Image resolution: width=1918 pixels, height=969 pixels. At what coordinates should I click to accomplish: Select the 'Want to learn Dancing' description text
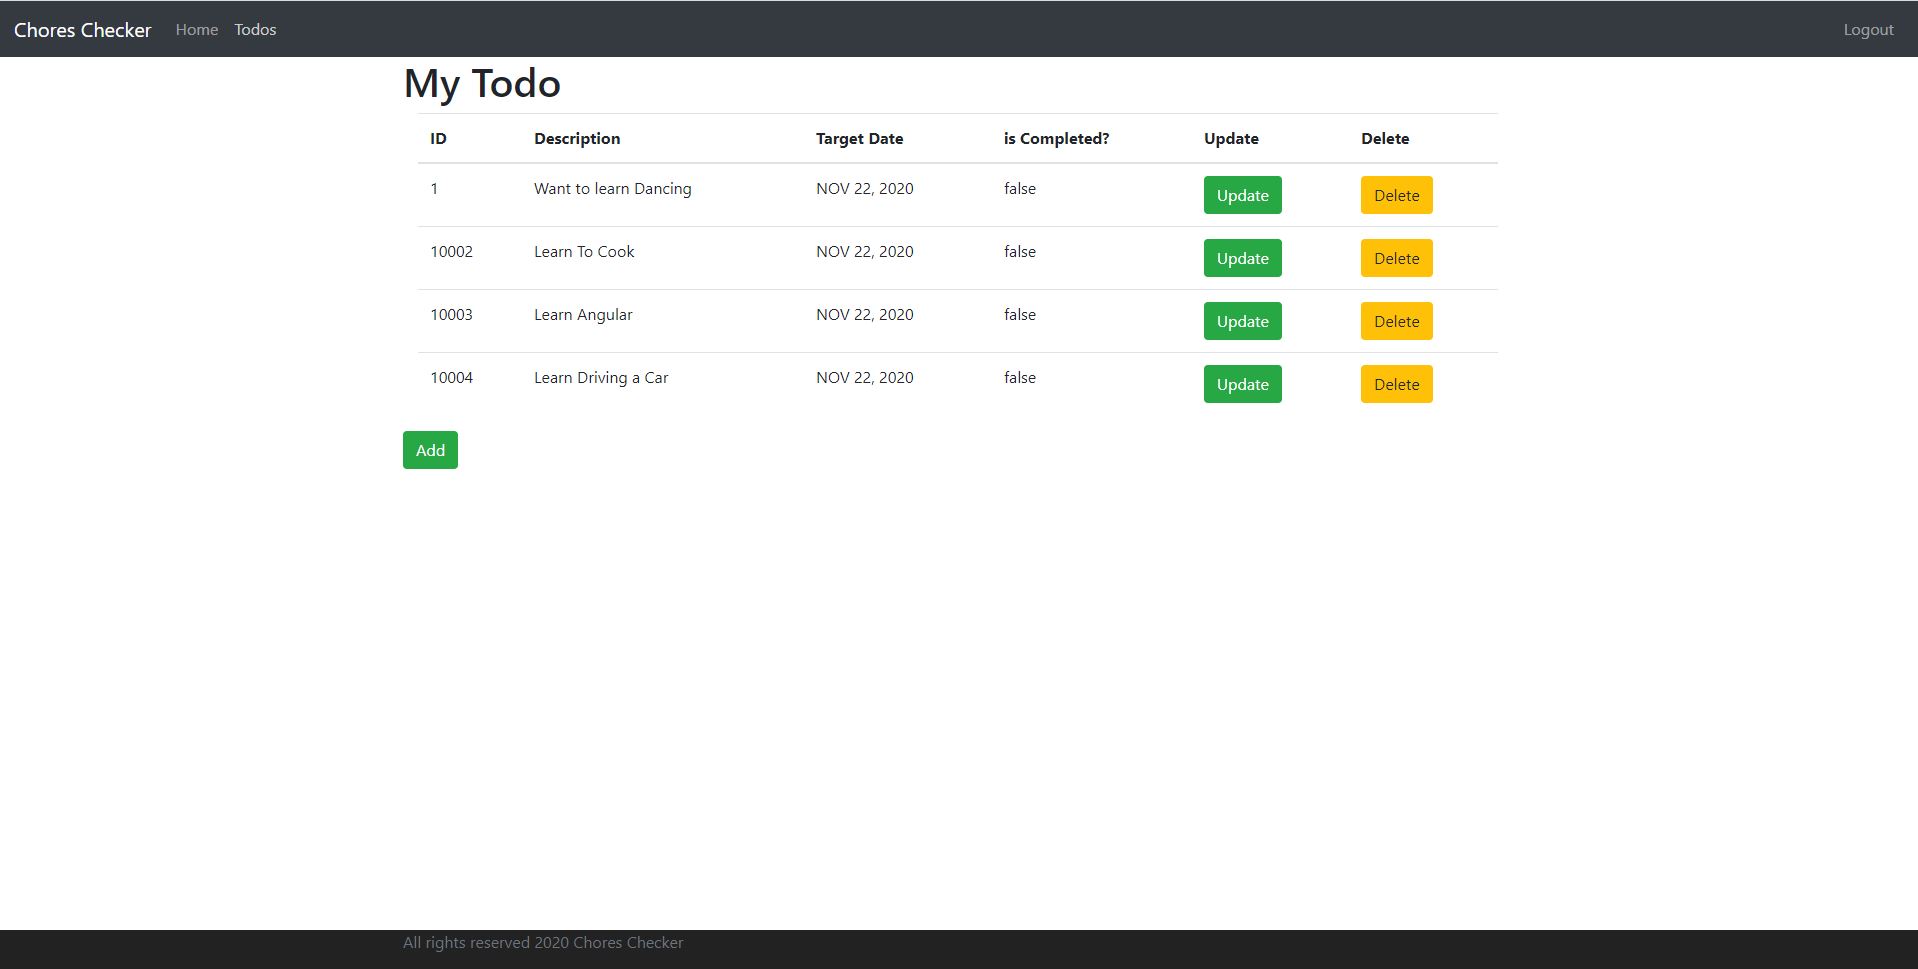(x=612, y=189)
